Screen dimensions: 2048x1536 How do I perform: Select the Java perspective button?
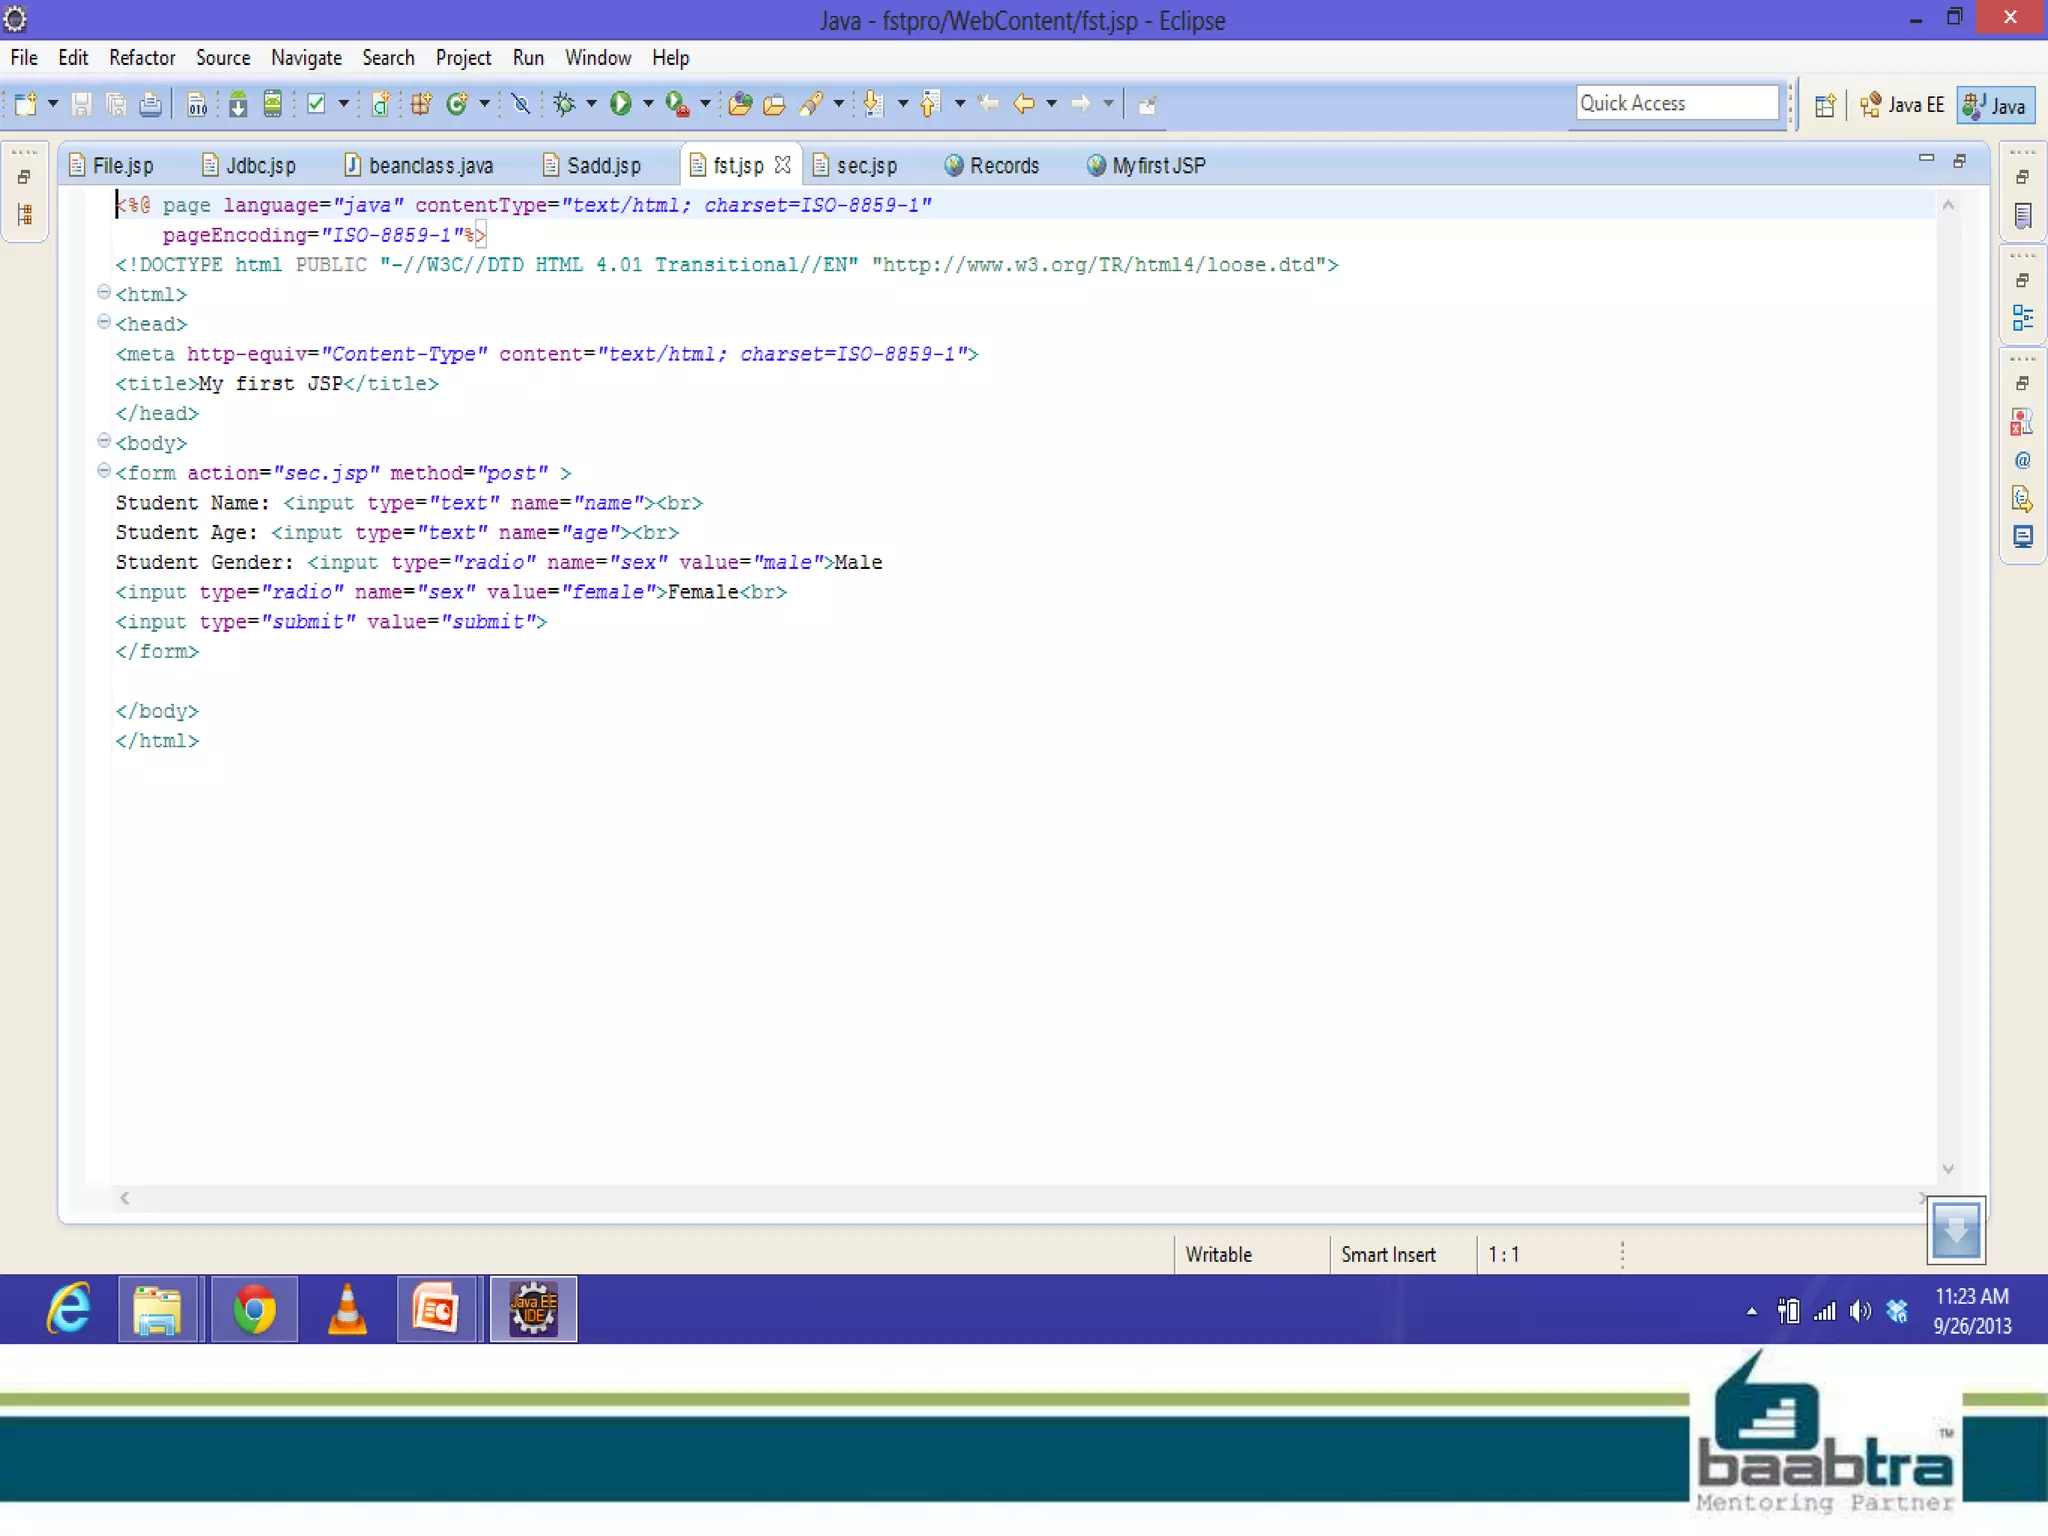point(1996,105)
